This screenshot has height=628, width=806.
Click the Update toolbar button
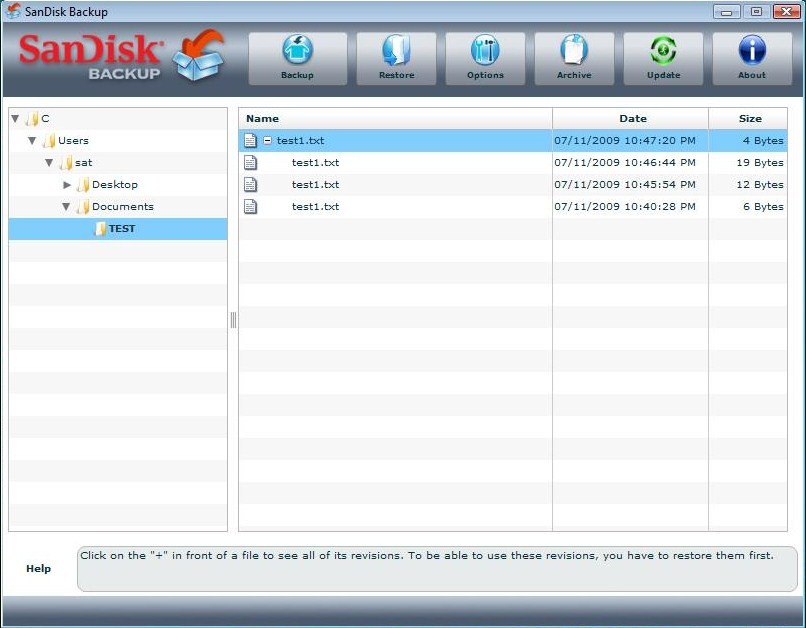(663, 59)
